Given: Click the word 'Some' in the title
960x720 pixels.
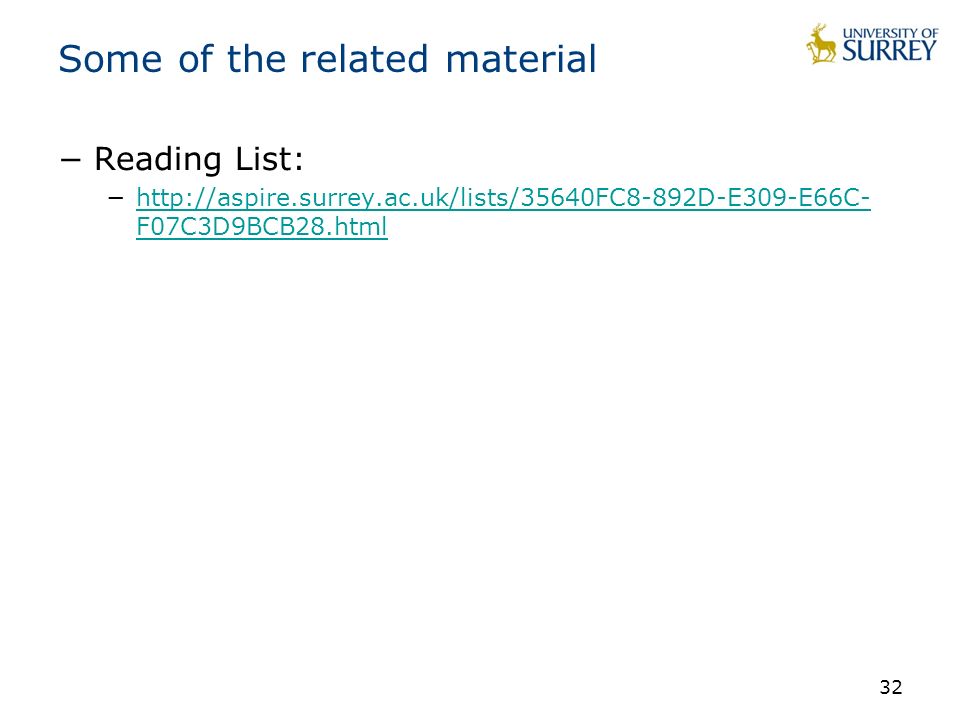Looking at the screenshot, I should [110, 59].
